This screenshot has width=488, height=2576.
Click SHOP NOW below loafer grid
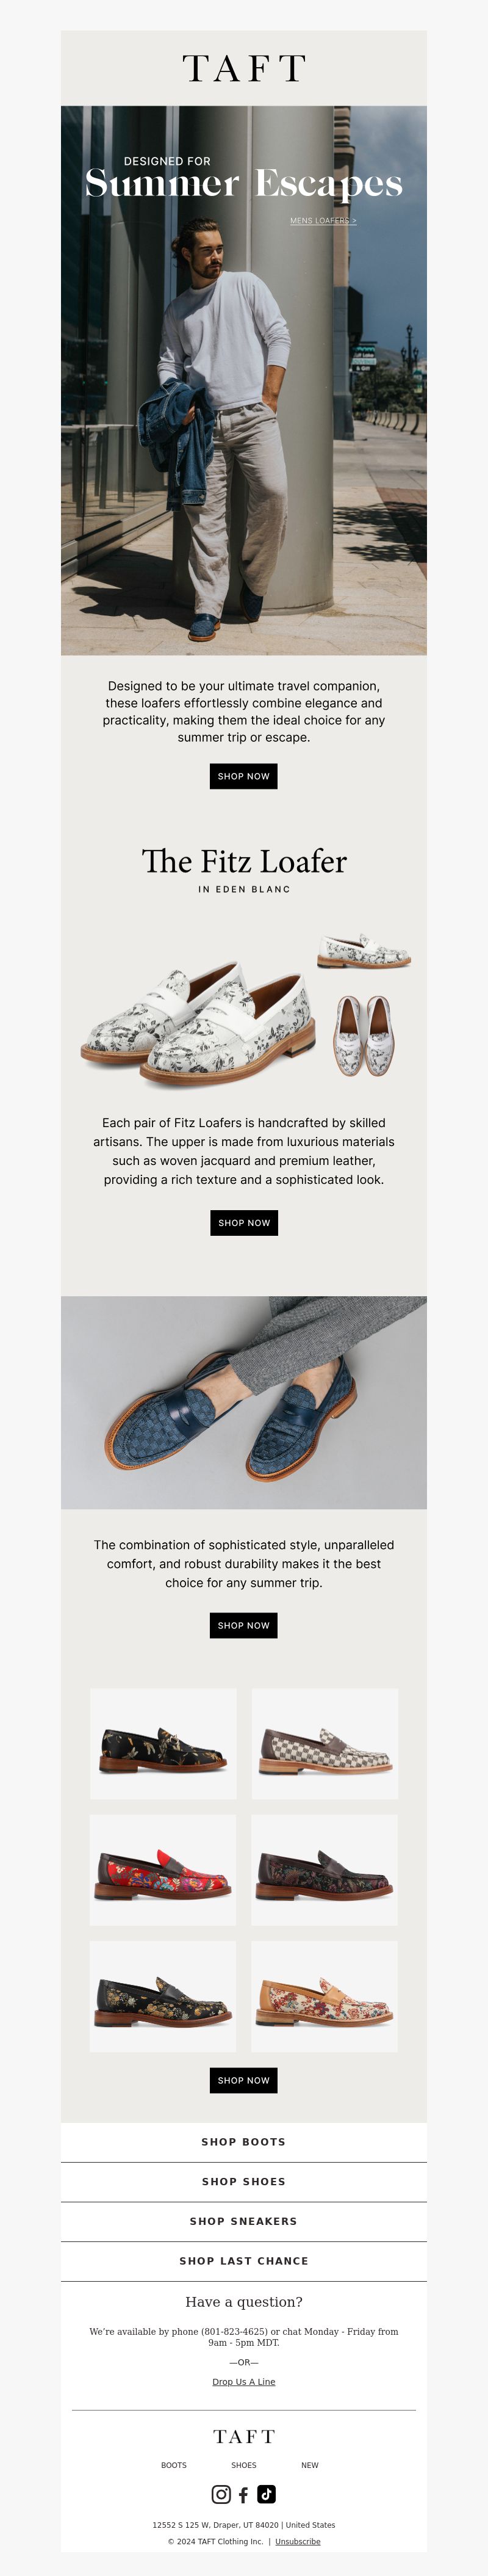click(244, 2080)
